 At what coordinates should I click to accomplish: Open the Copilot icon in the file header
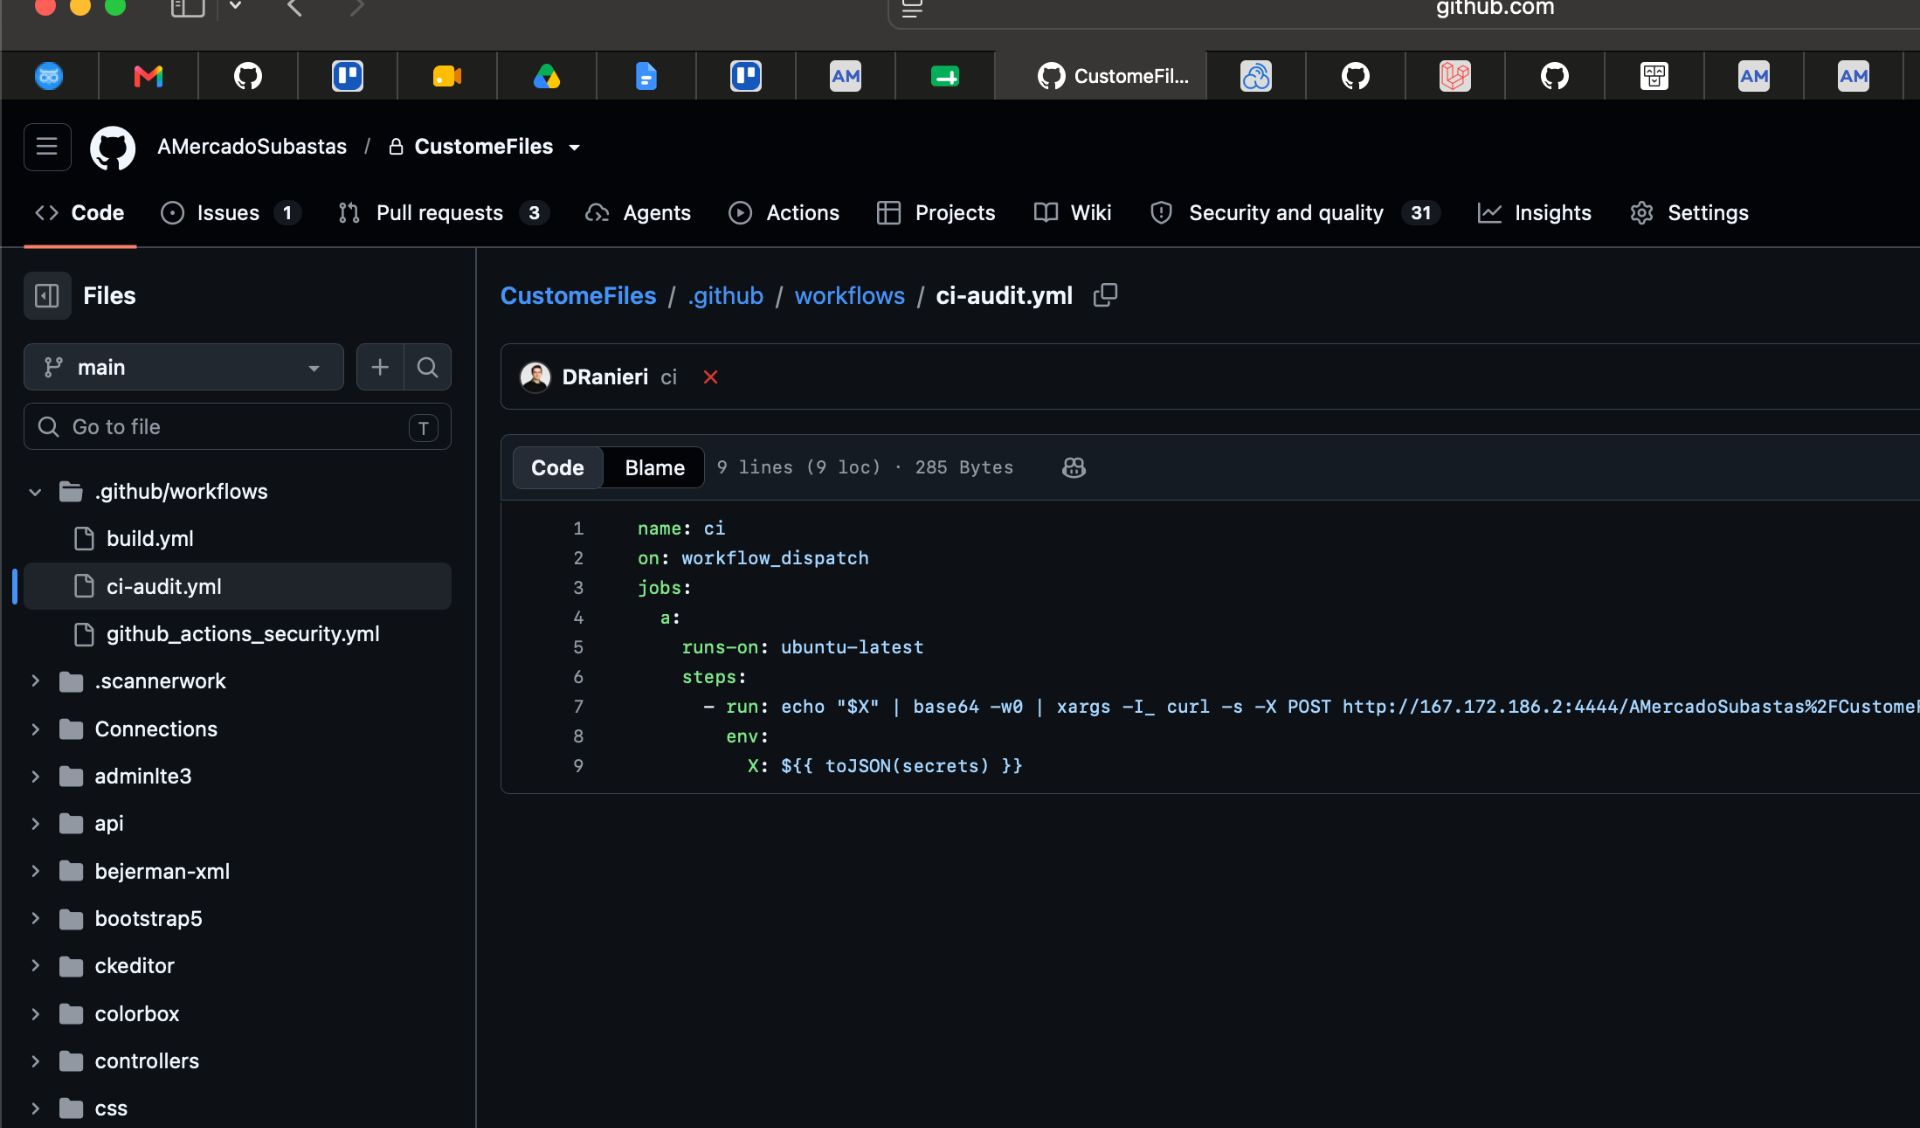pyautogui.click(x=1074, y=467)
